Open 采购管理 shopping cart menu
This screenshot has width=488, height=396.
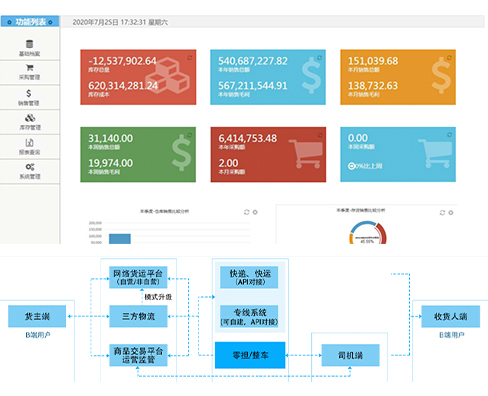coord(30,68)
